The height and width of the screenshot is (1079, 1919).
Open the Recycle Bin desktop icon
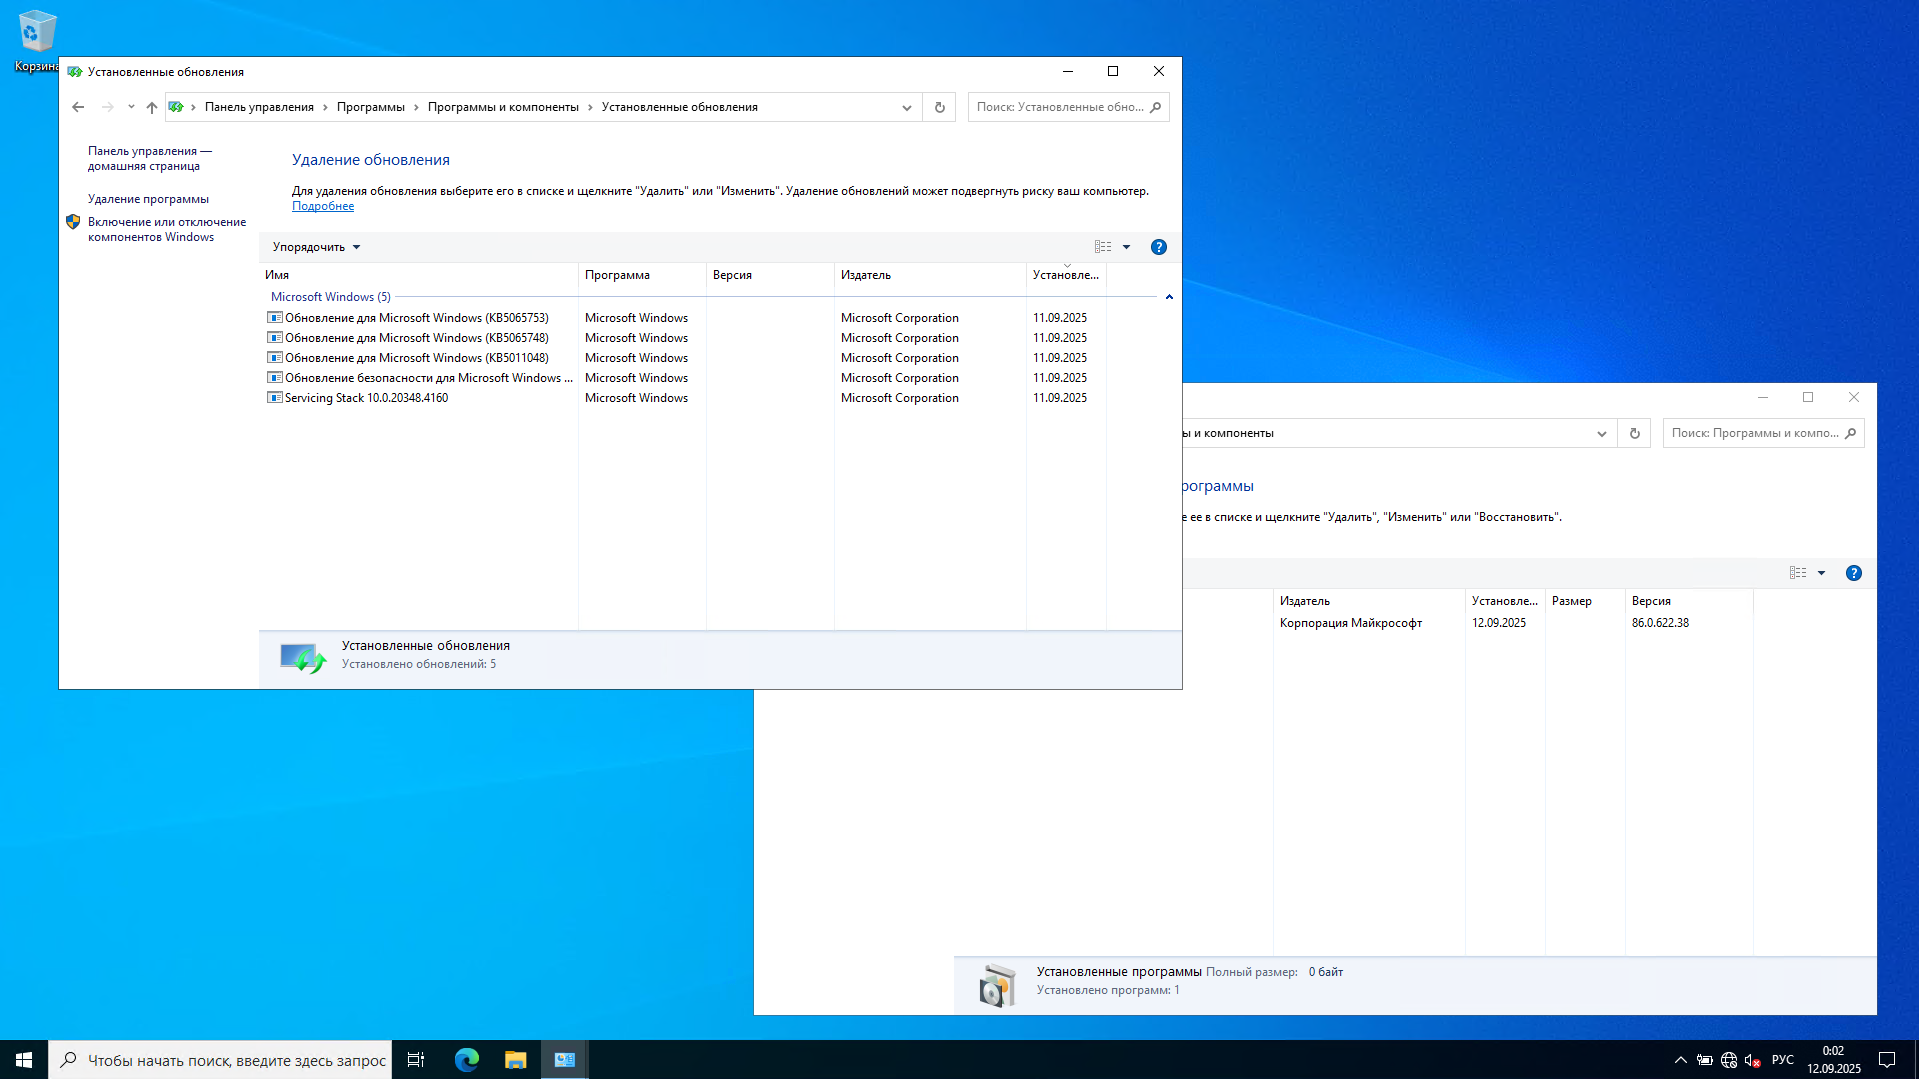tap(36, 40)
